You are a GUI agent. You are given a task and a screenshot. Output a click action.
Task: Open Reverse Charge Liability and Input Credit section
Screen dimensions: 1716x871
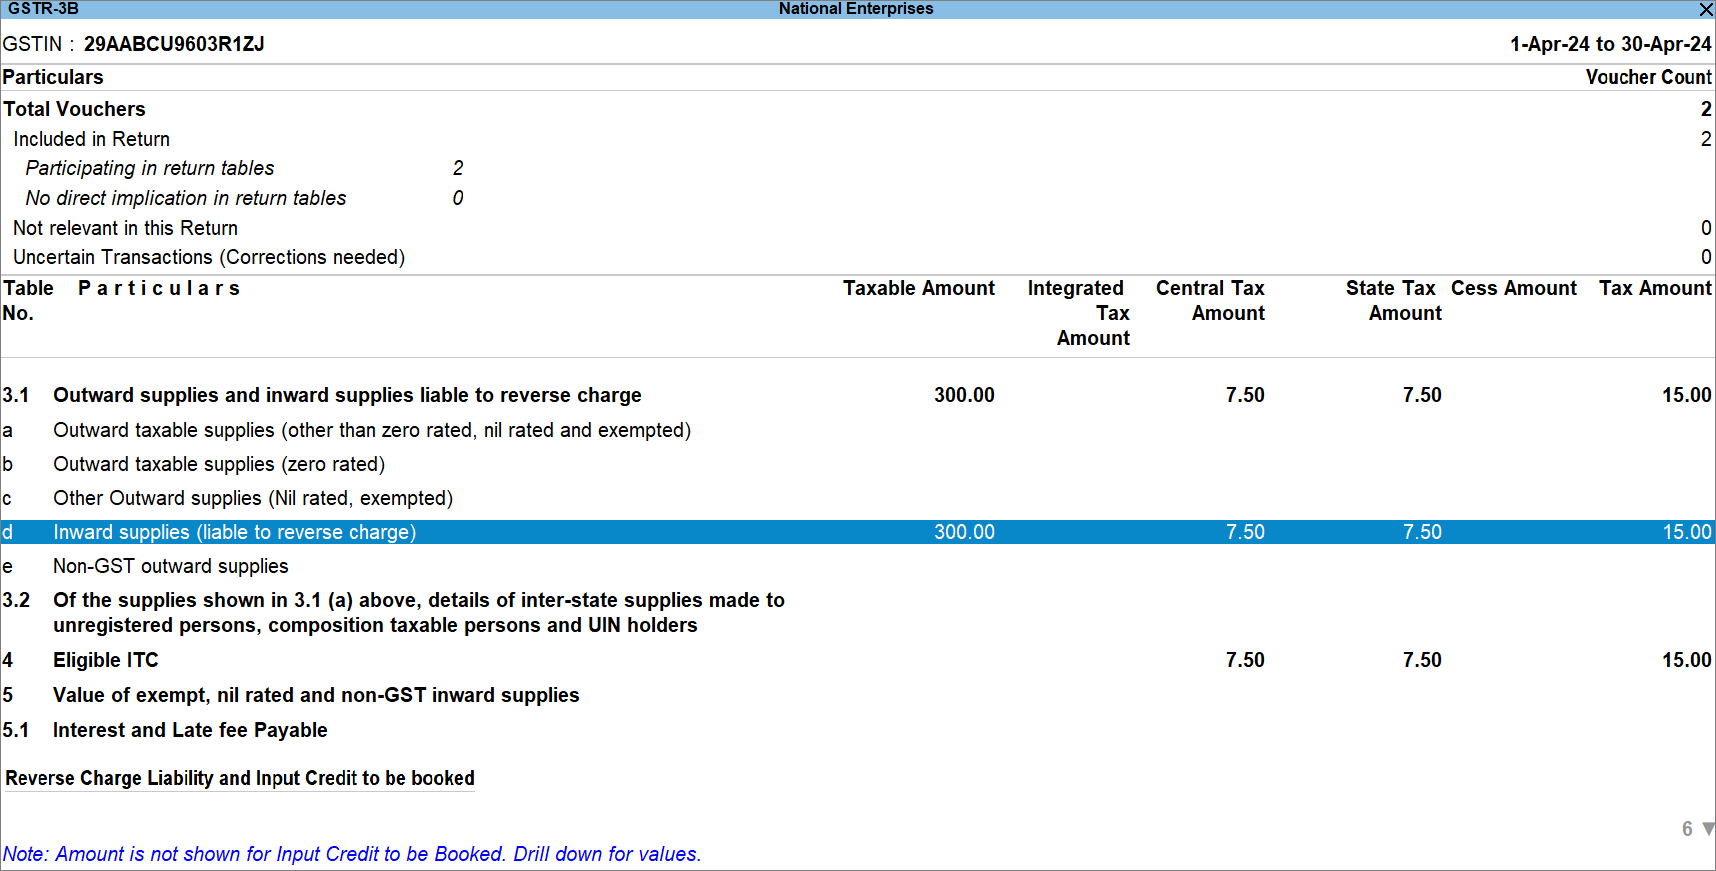(x=240, y=778)
